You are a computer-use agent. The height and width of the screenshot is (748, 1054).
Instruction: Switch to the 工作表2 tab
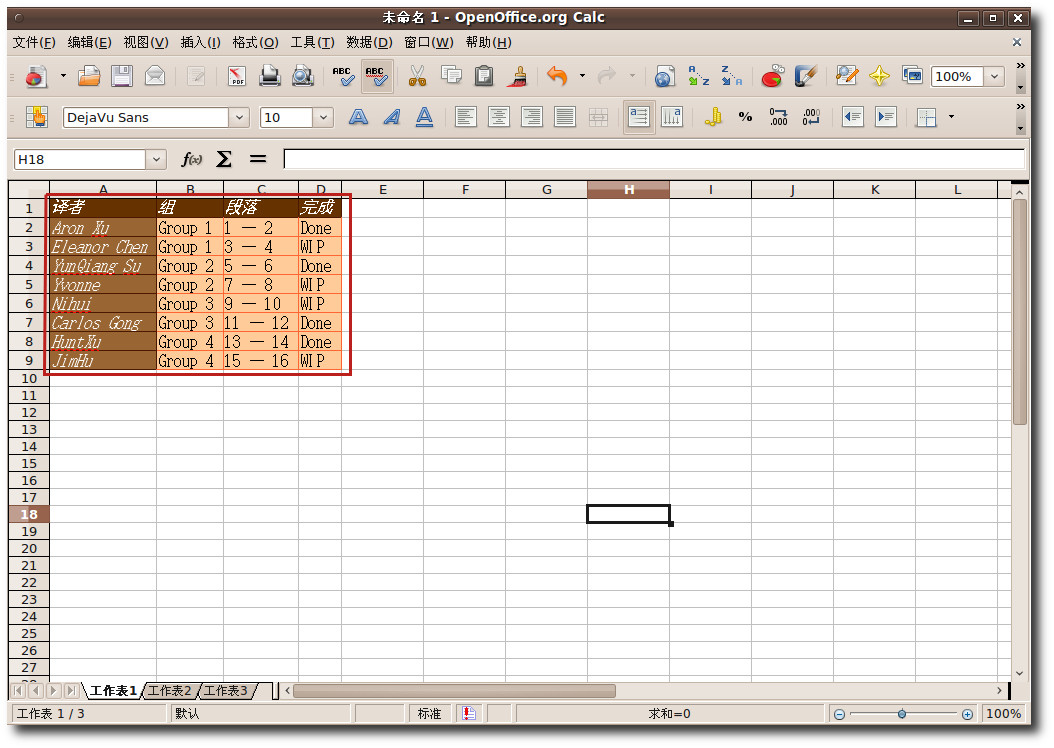coord(170,691)
